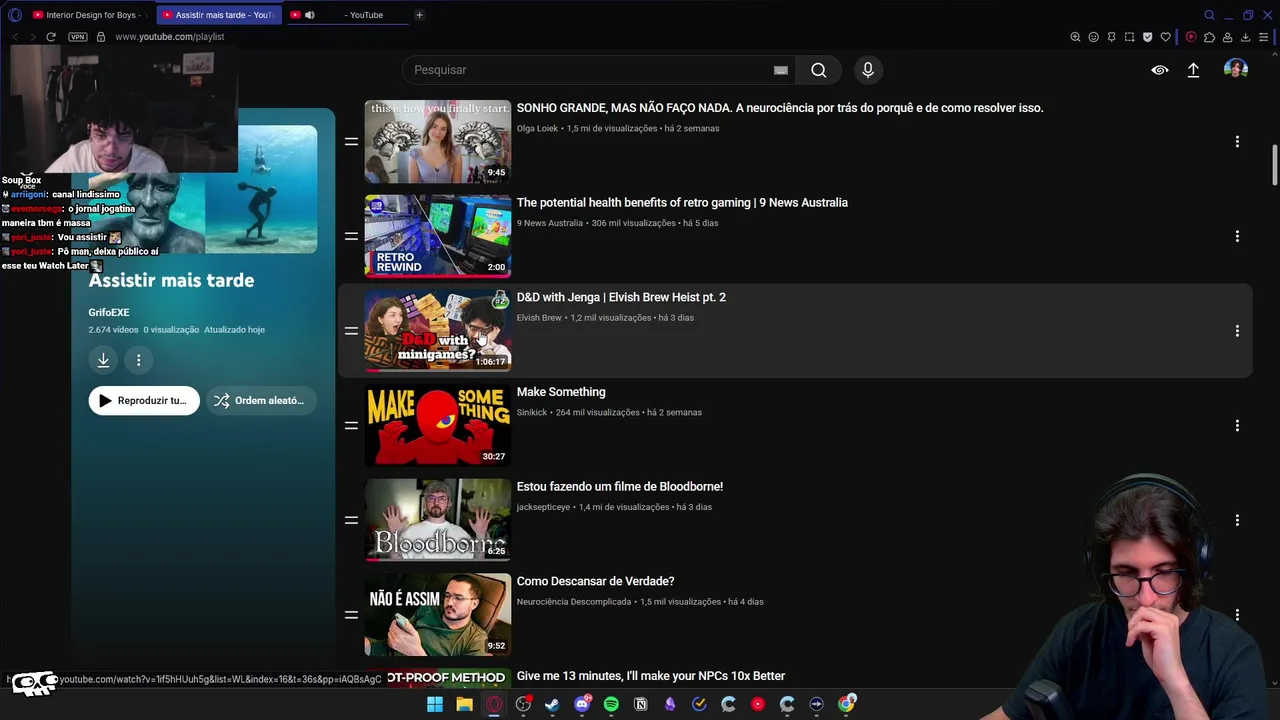Image resolution: width=1280 pixels, height=720 pixels.
Task: Open the extensions cube icon
Action: coord(1209,37)
